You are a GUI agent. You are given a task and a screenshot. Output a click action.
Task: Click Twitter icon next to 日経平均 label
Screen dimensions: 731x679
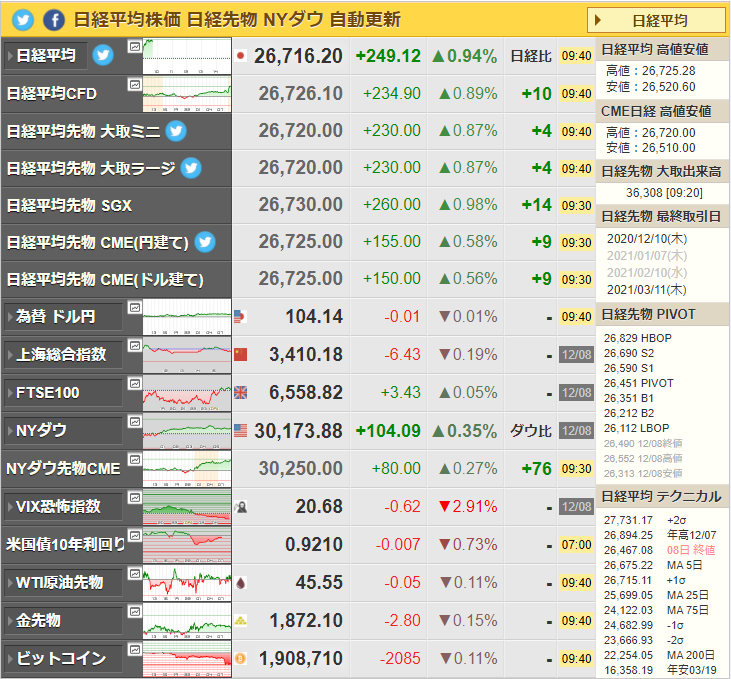click(x=103, y=55)
